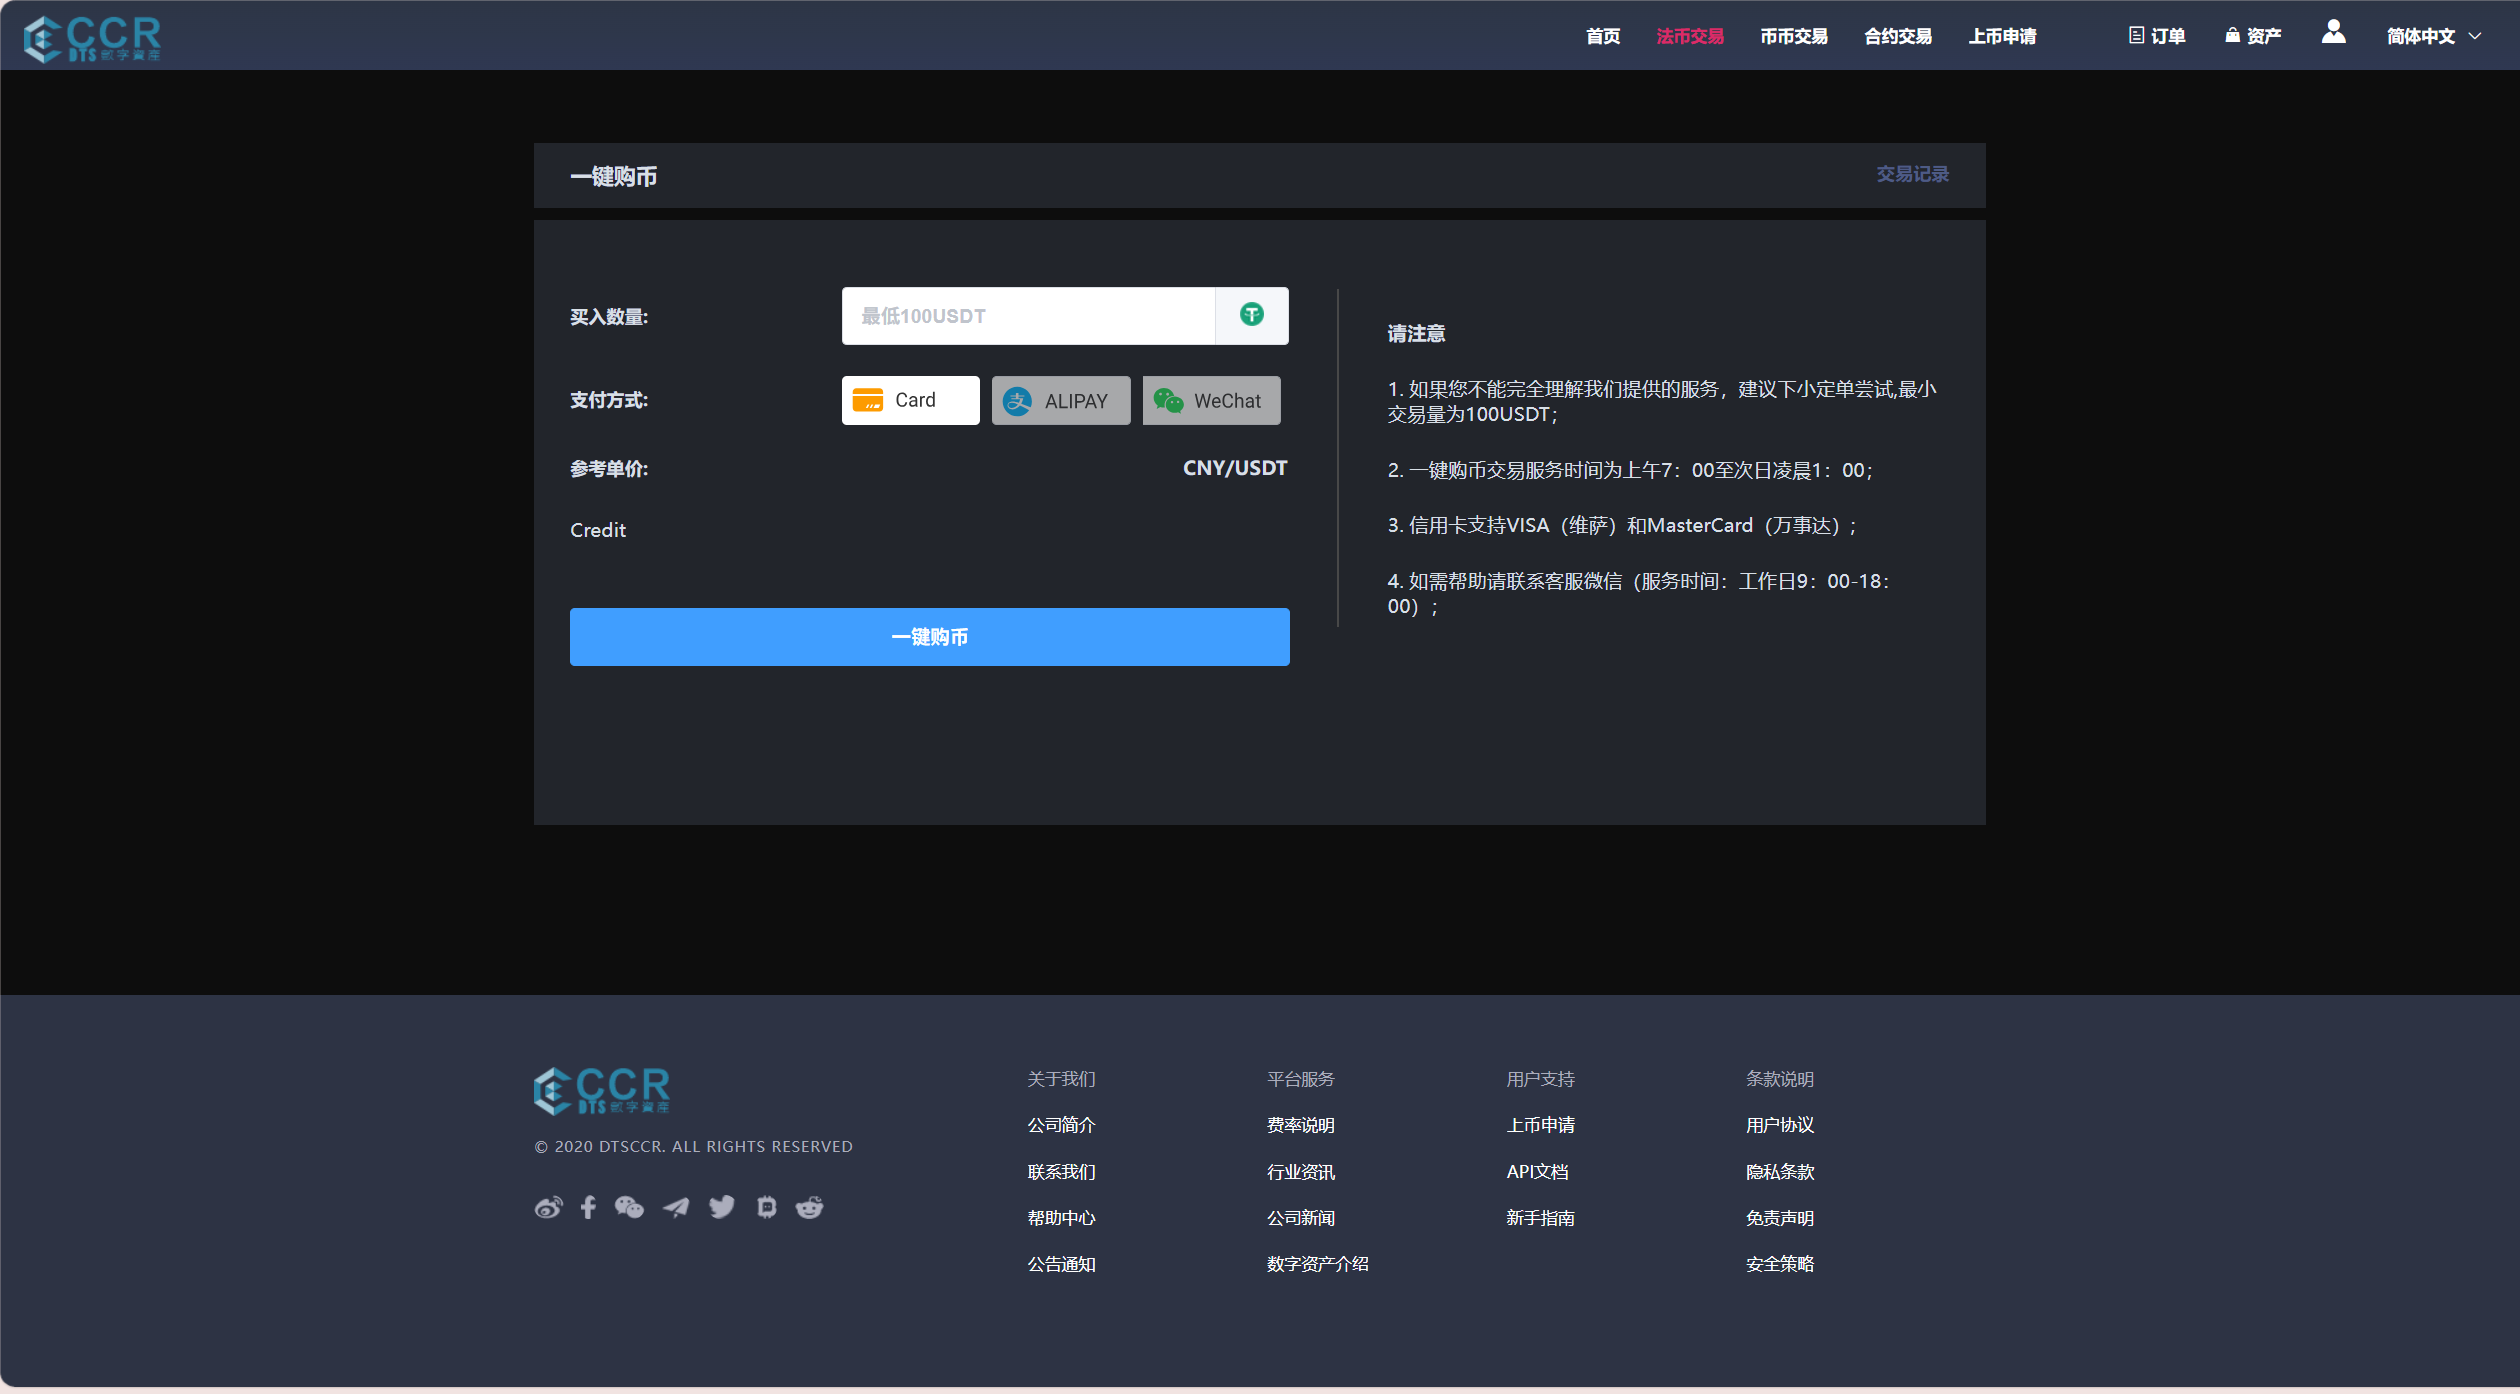Select Card as payment method

pos(910,401)
